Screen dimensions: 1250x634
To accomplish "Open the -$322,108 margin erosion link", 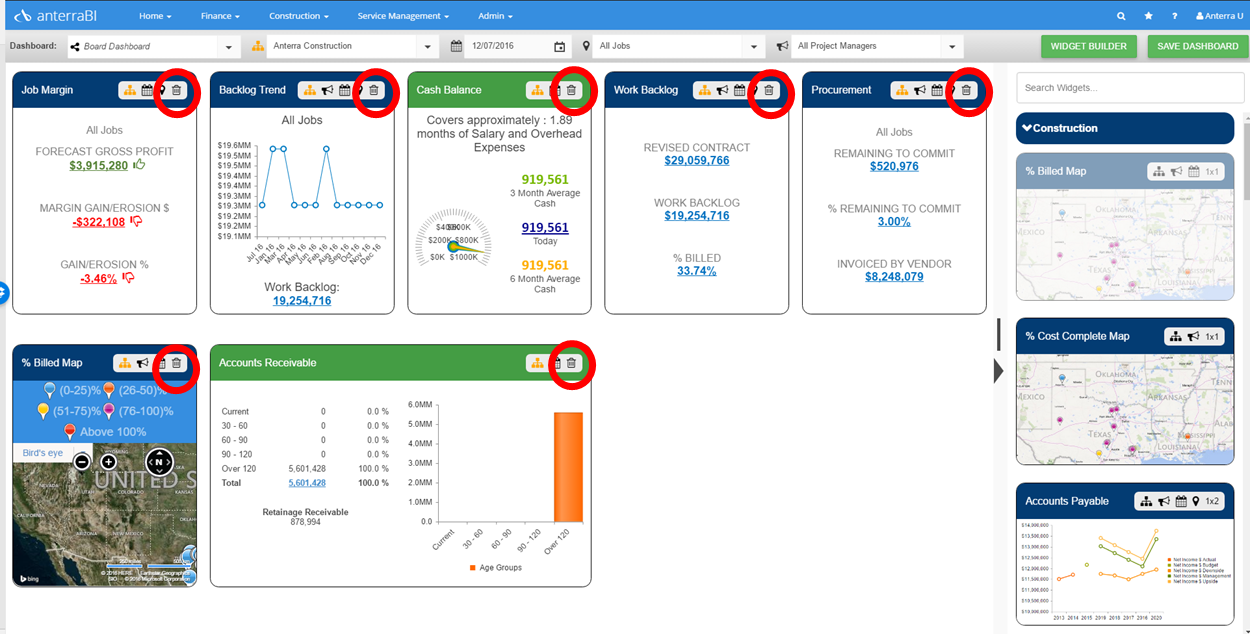I will coord(99,222).
